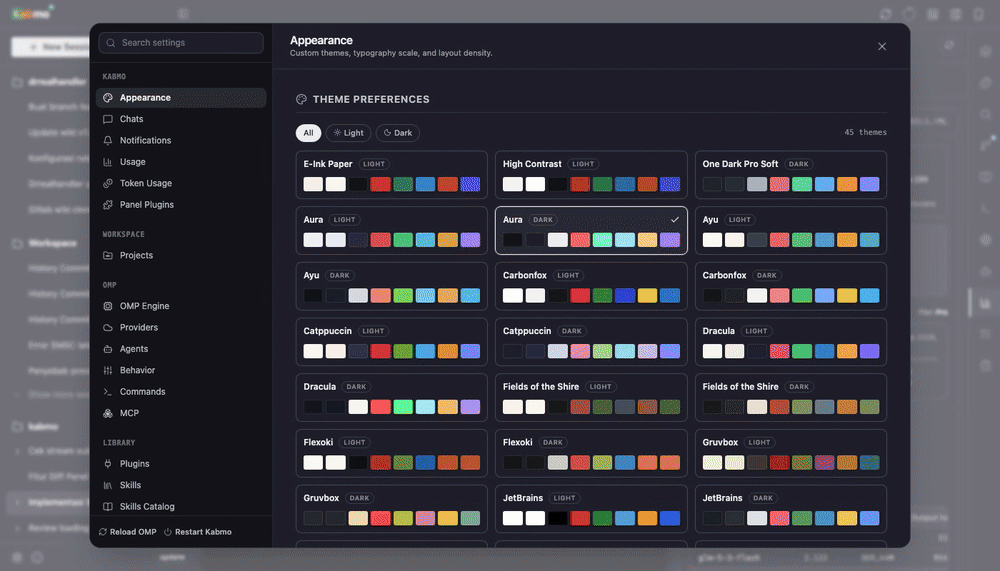
Task: Click the red swatch in E-Ink Paper
Action: pyautogui.click(x=381, y=184)
